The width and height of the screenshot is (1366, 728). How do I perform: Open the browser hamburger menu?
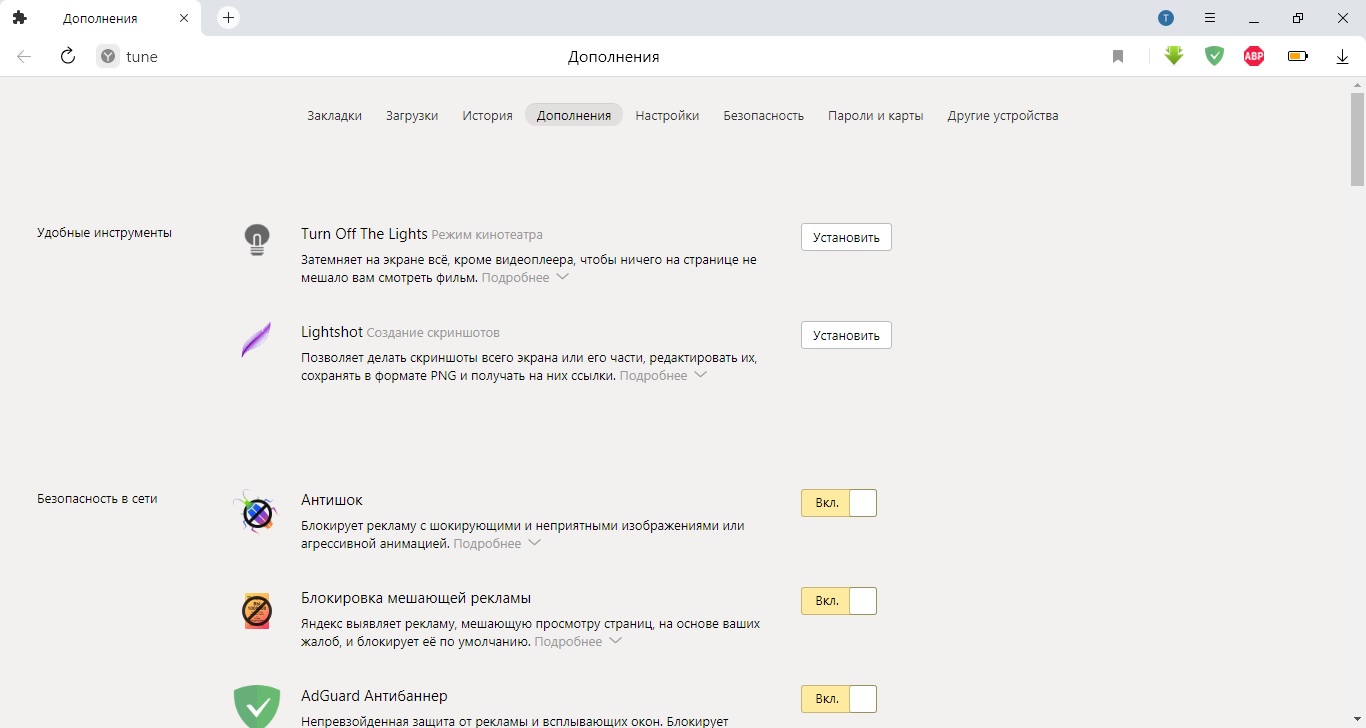pyautogui.click(x=1210, y=18)
